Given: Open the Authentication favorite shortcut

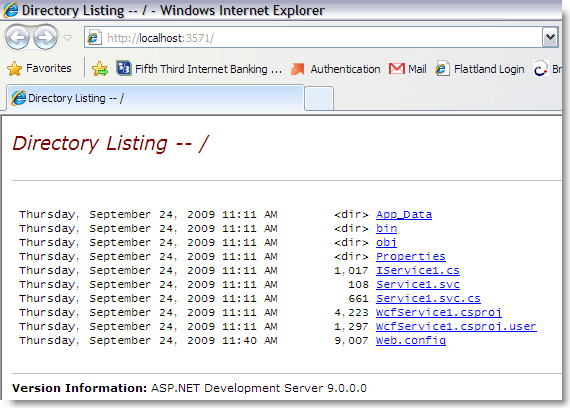Looking at the screenshot, I should [336, 69].
